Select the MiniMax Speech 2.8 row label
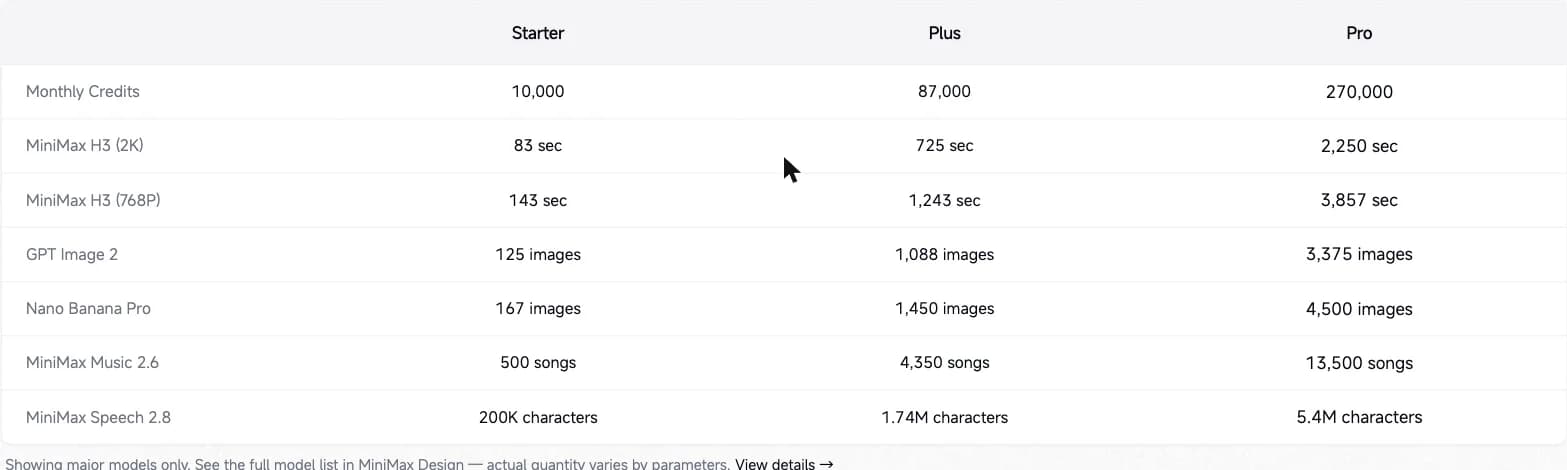This screenshot has width=1567, height=470. [98, 417]
